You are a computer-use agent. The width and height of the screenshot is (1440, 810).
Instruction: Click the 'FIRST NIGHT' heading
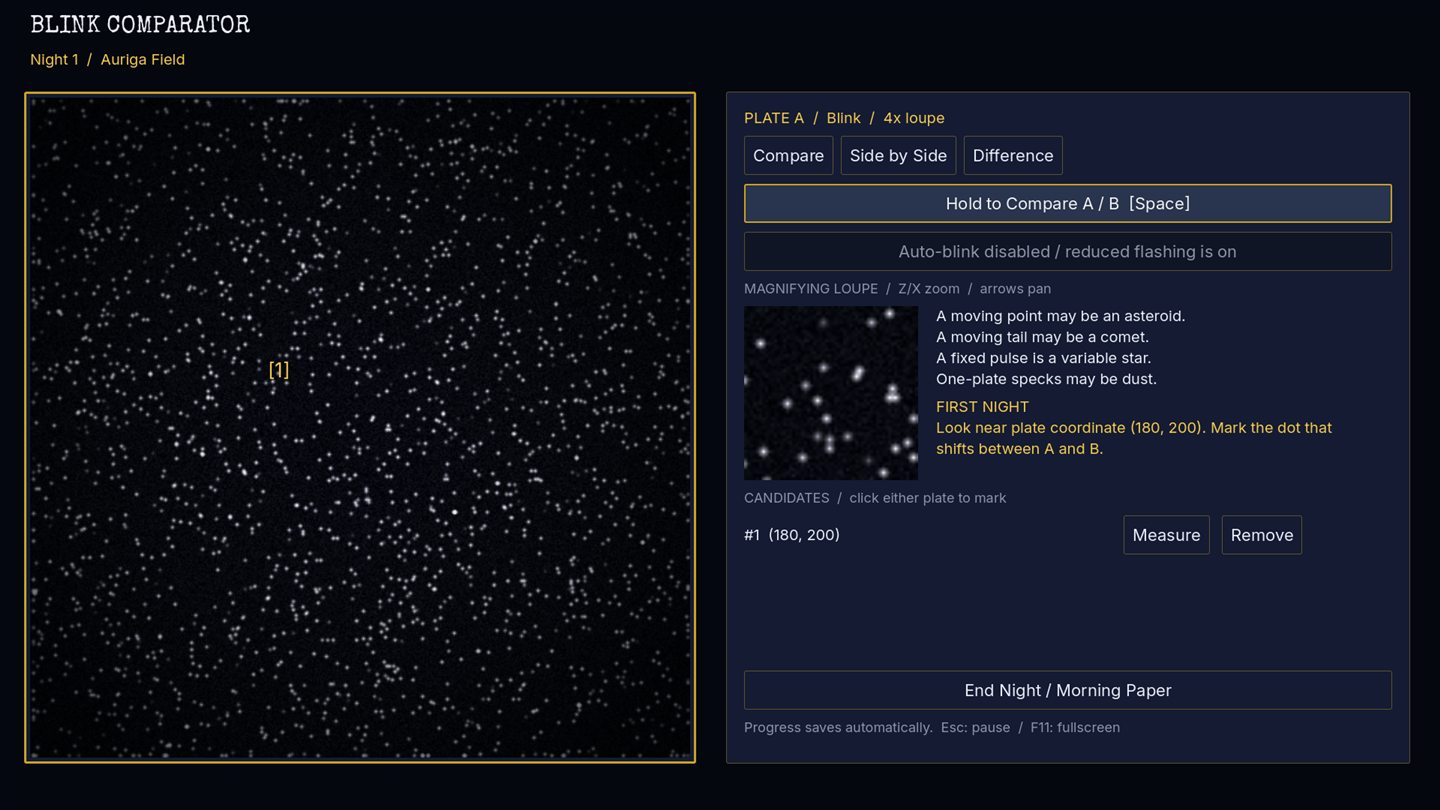[x=982, y=407]
